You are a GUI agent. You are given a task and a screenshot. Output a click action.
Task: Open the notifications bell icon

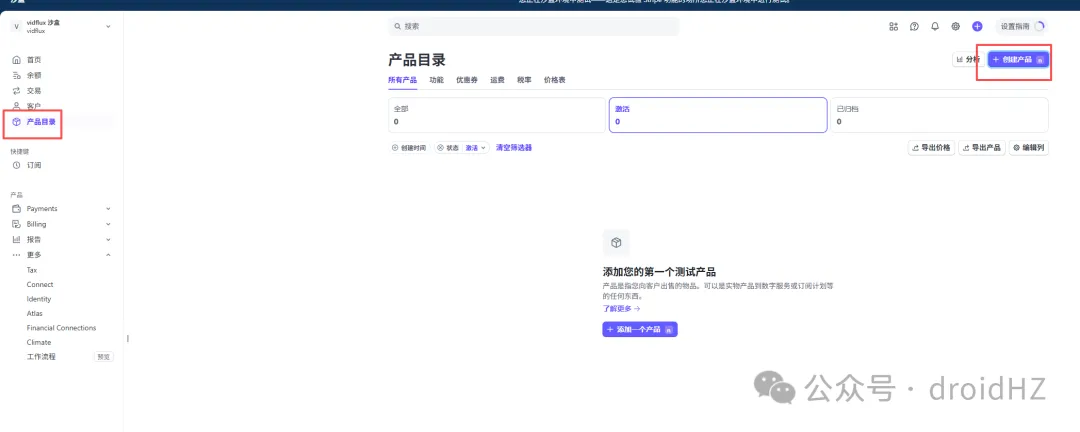935,27
